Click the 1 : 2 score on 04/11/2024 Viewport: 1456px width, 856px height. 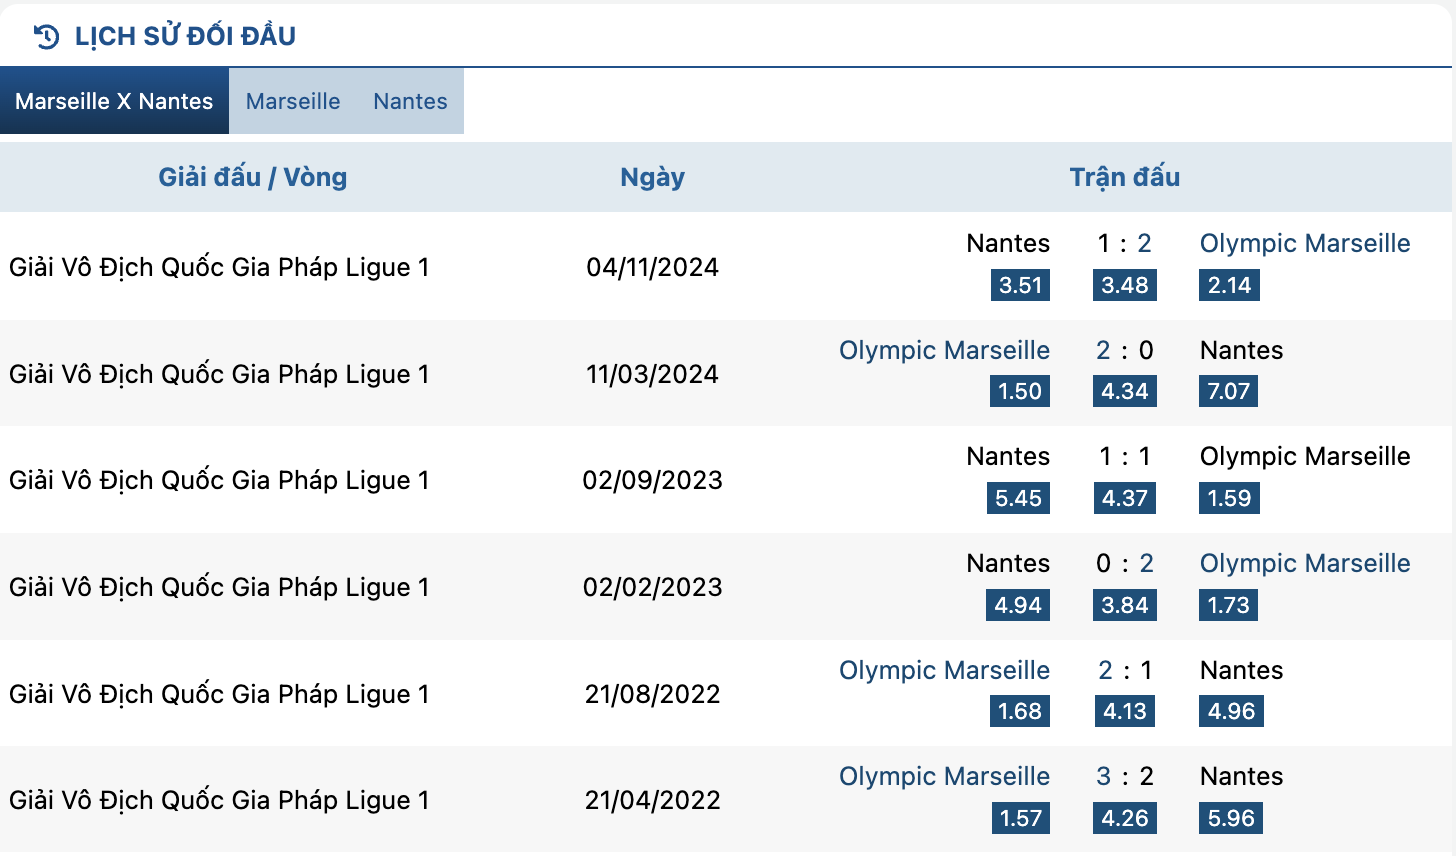coord(1124,243)
